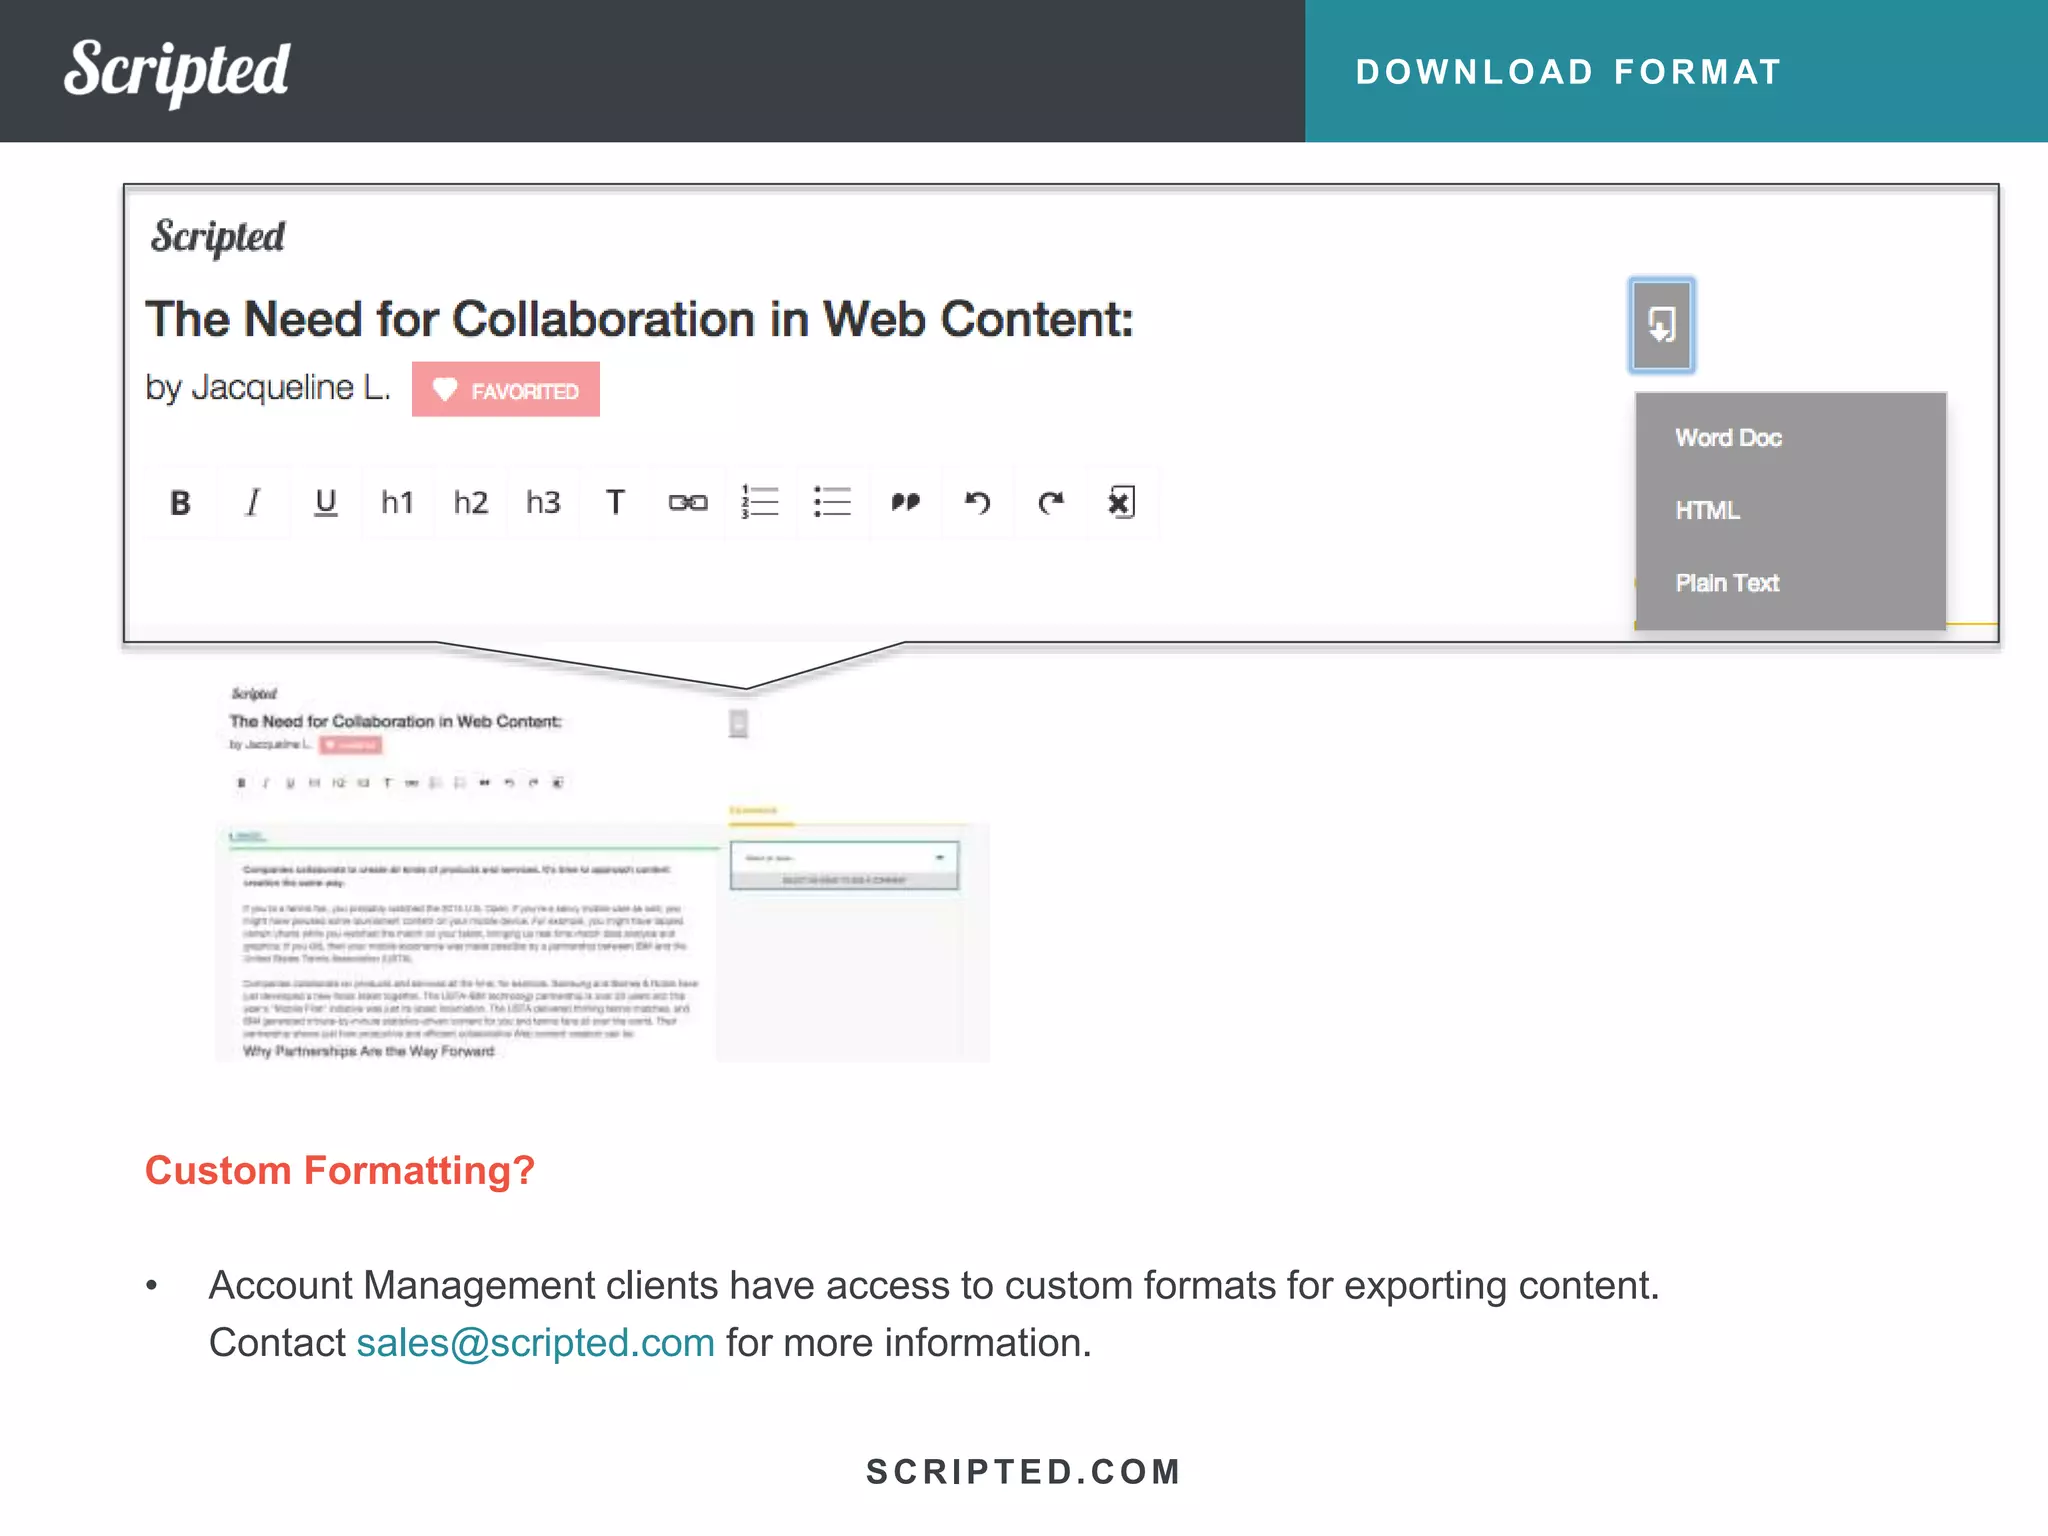The height and width of the screenshot is (1536, 2048).
Task: Apply h2 heading style
Action: (x=470, y=502)
